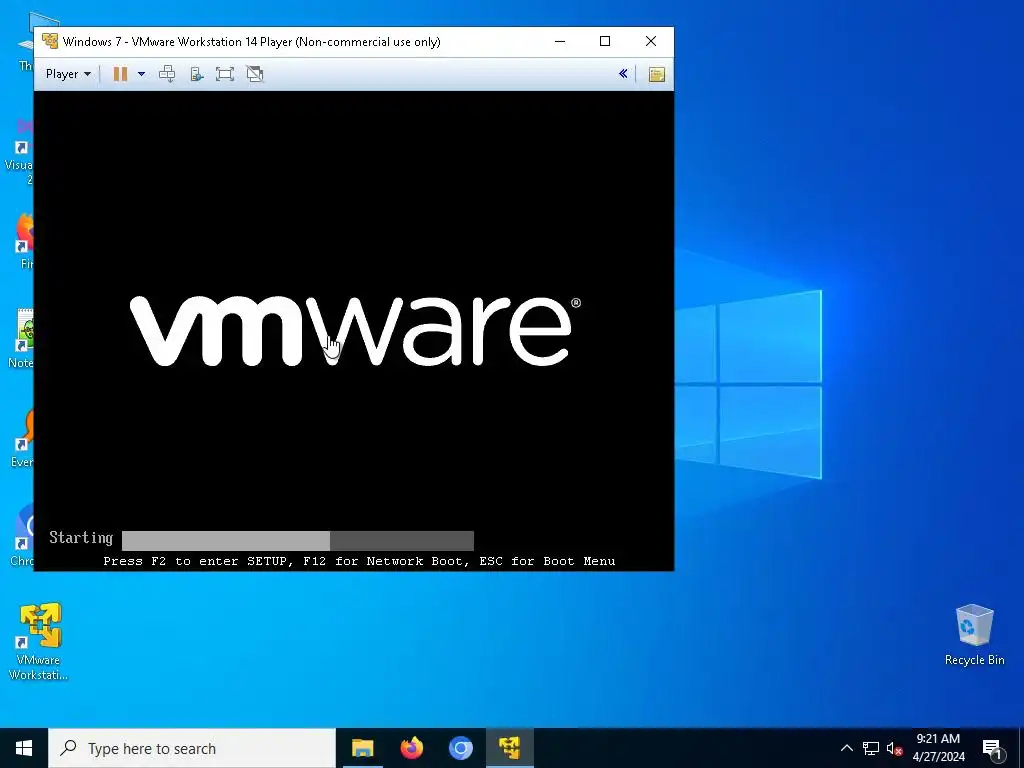Minimize the VMware Player window
The image size is (1024, 768).
[x=560, y=41]
